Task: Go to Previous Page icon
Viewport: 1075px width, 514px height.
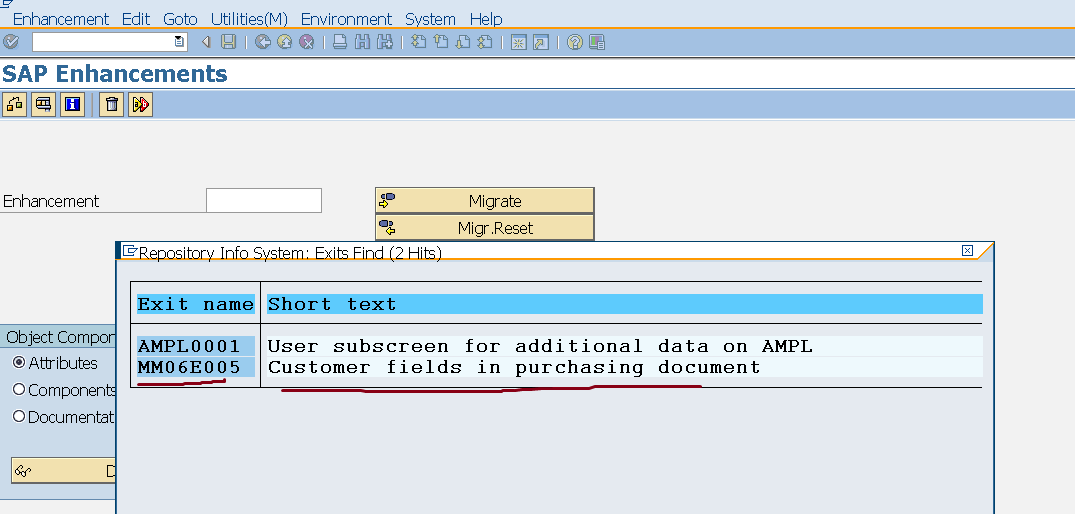Action: point(441,42)
